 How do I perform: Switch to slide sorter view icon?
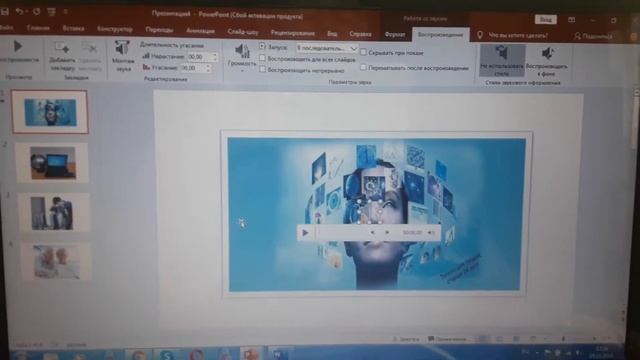500,339
